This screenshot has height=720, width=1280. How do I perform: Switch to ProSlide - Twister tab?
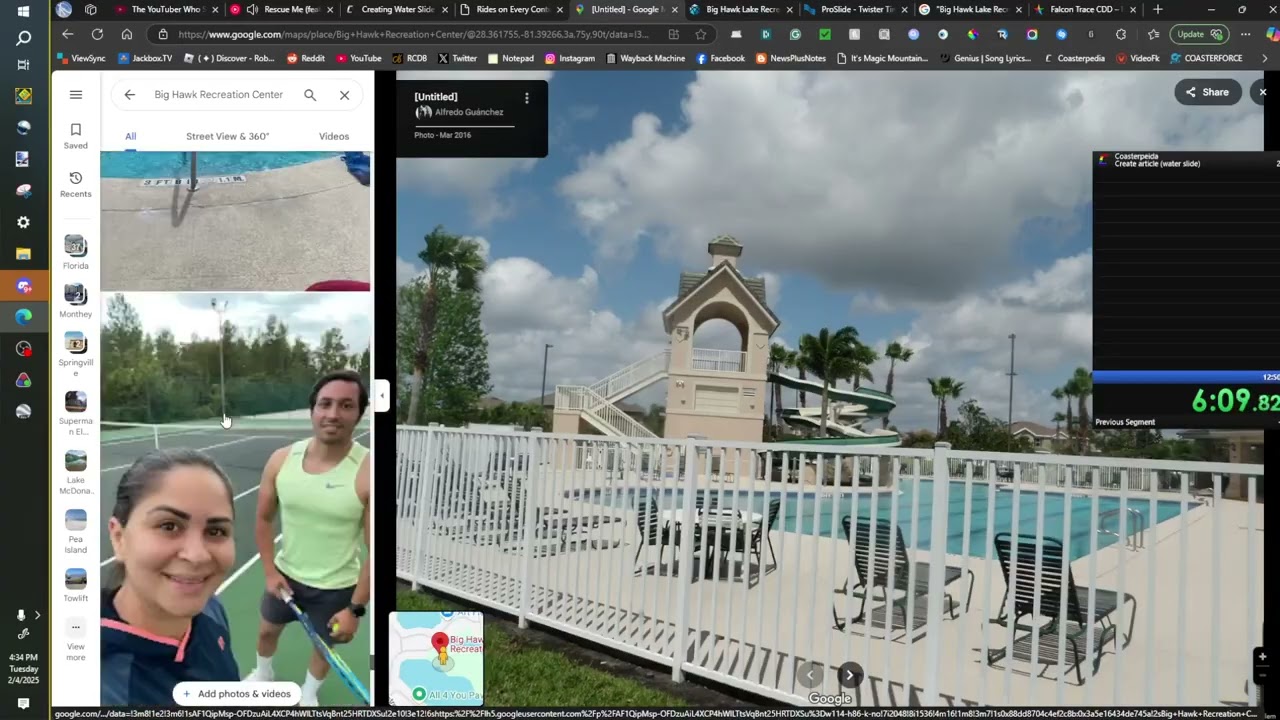[x=855, y=10]
